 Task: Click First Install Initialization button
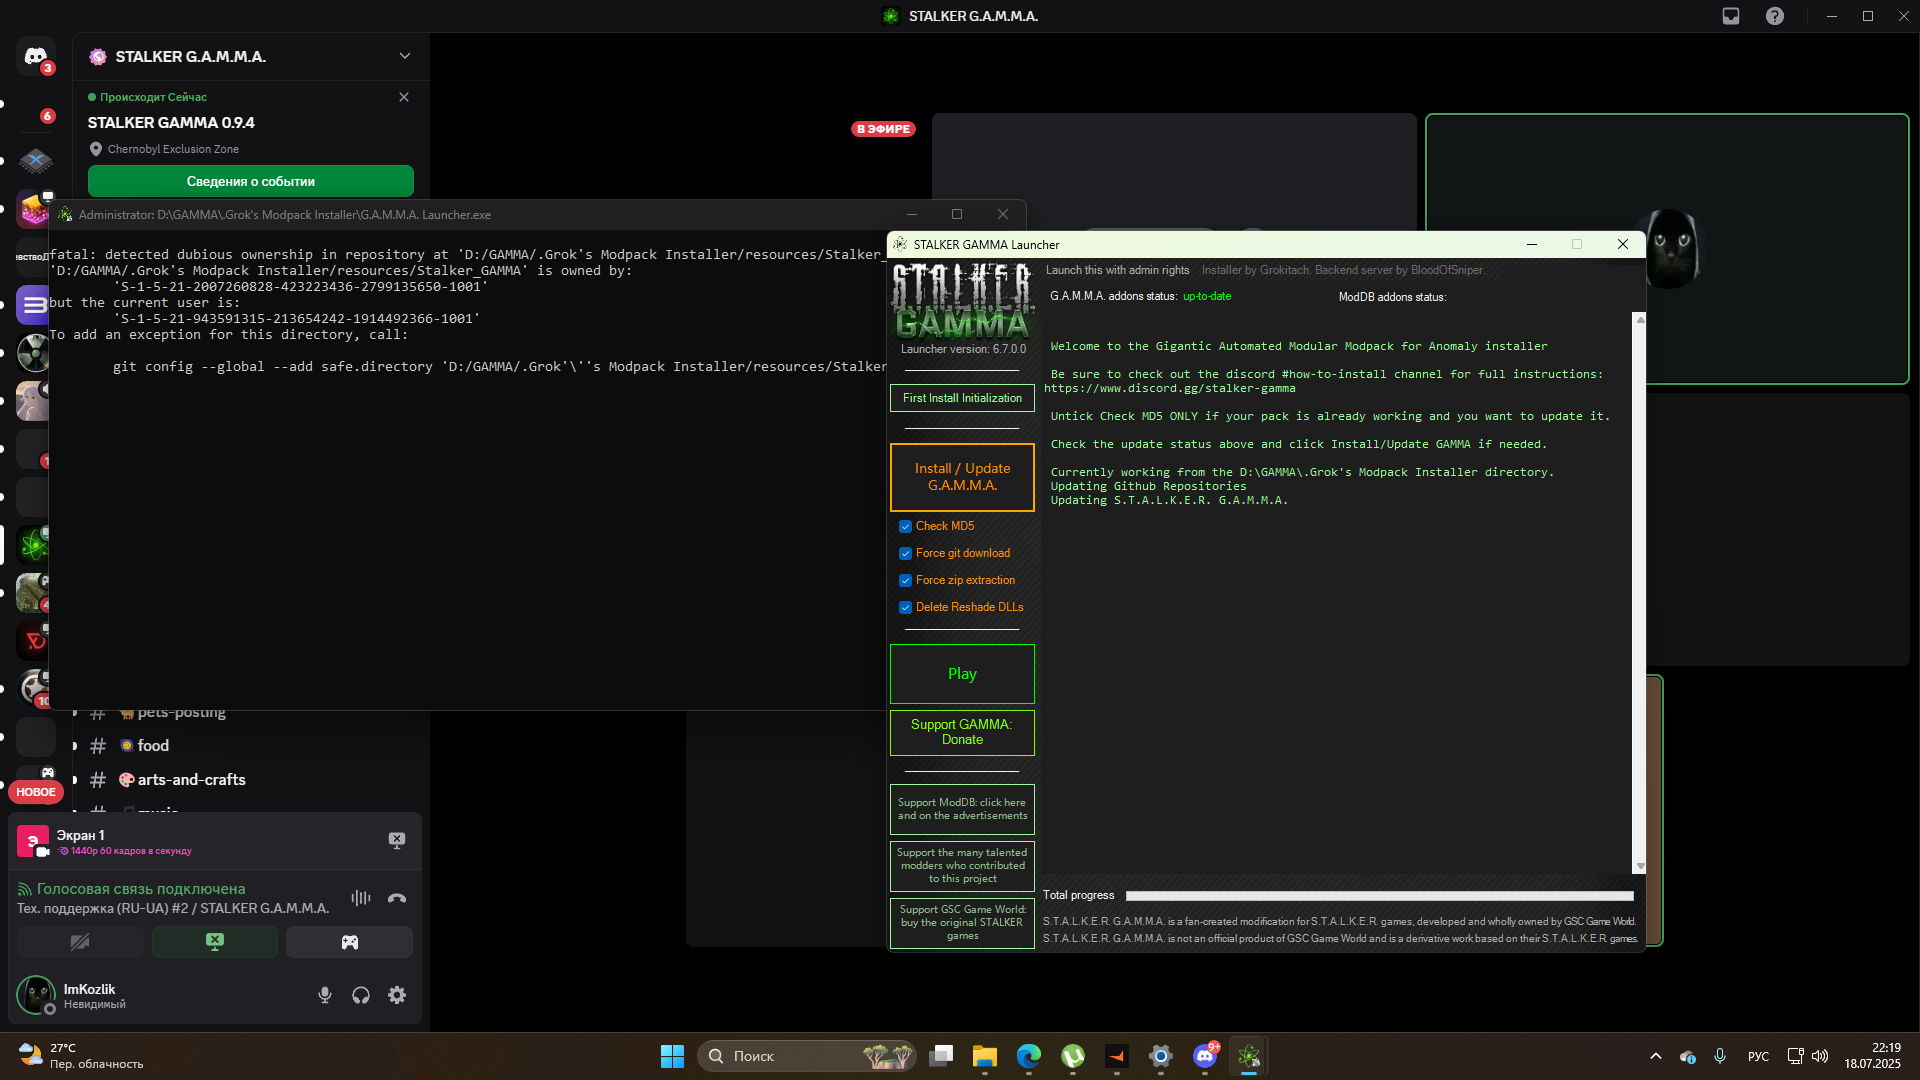[x=962, y=398]
